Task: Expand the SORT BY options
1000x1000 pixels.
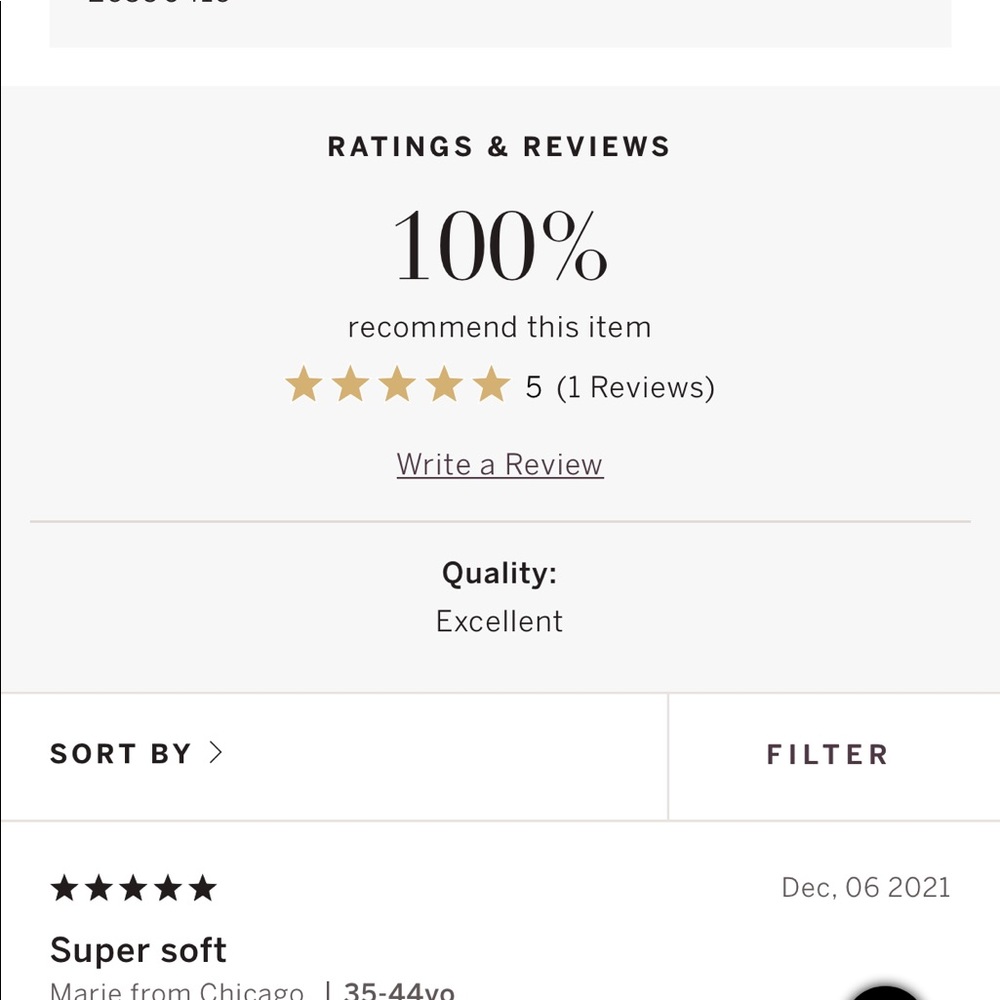Action: click(334, 756)
